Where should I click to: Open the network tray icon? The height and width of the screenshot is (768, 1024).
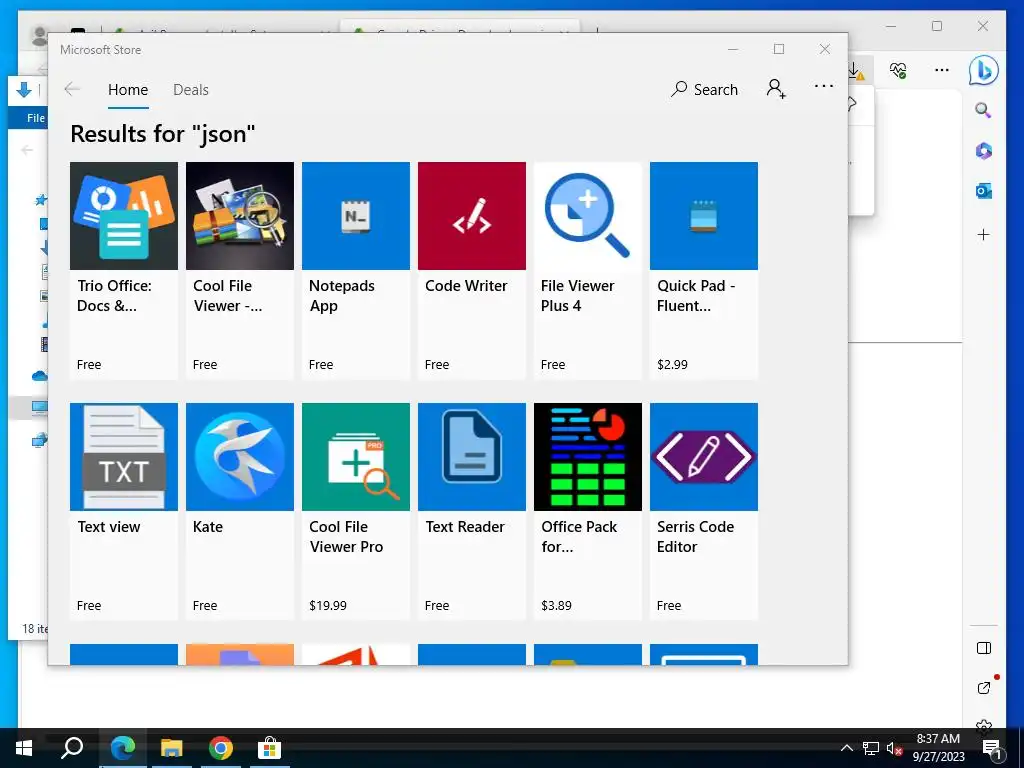pyautogui.click(x=871, y=748)
